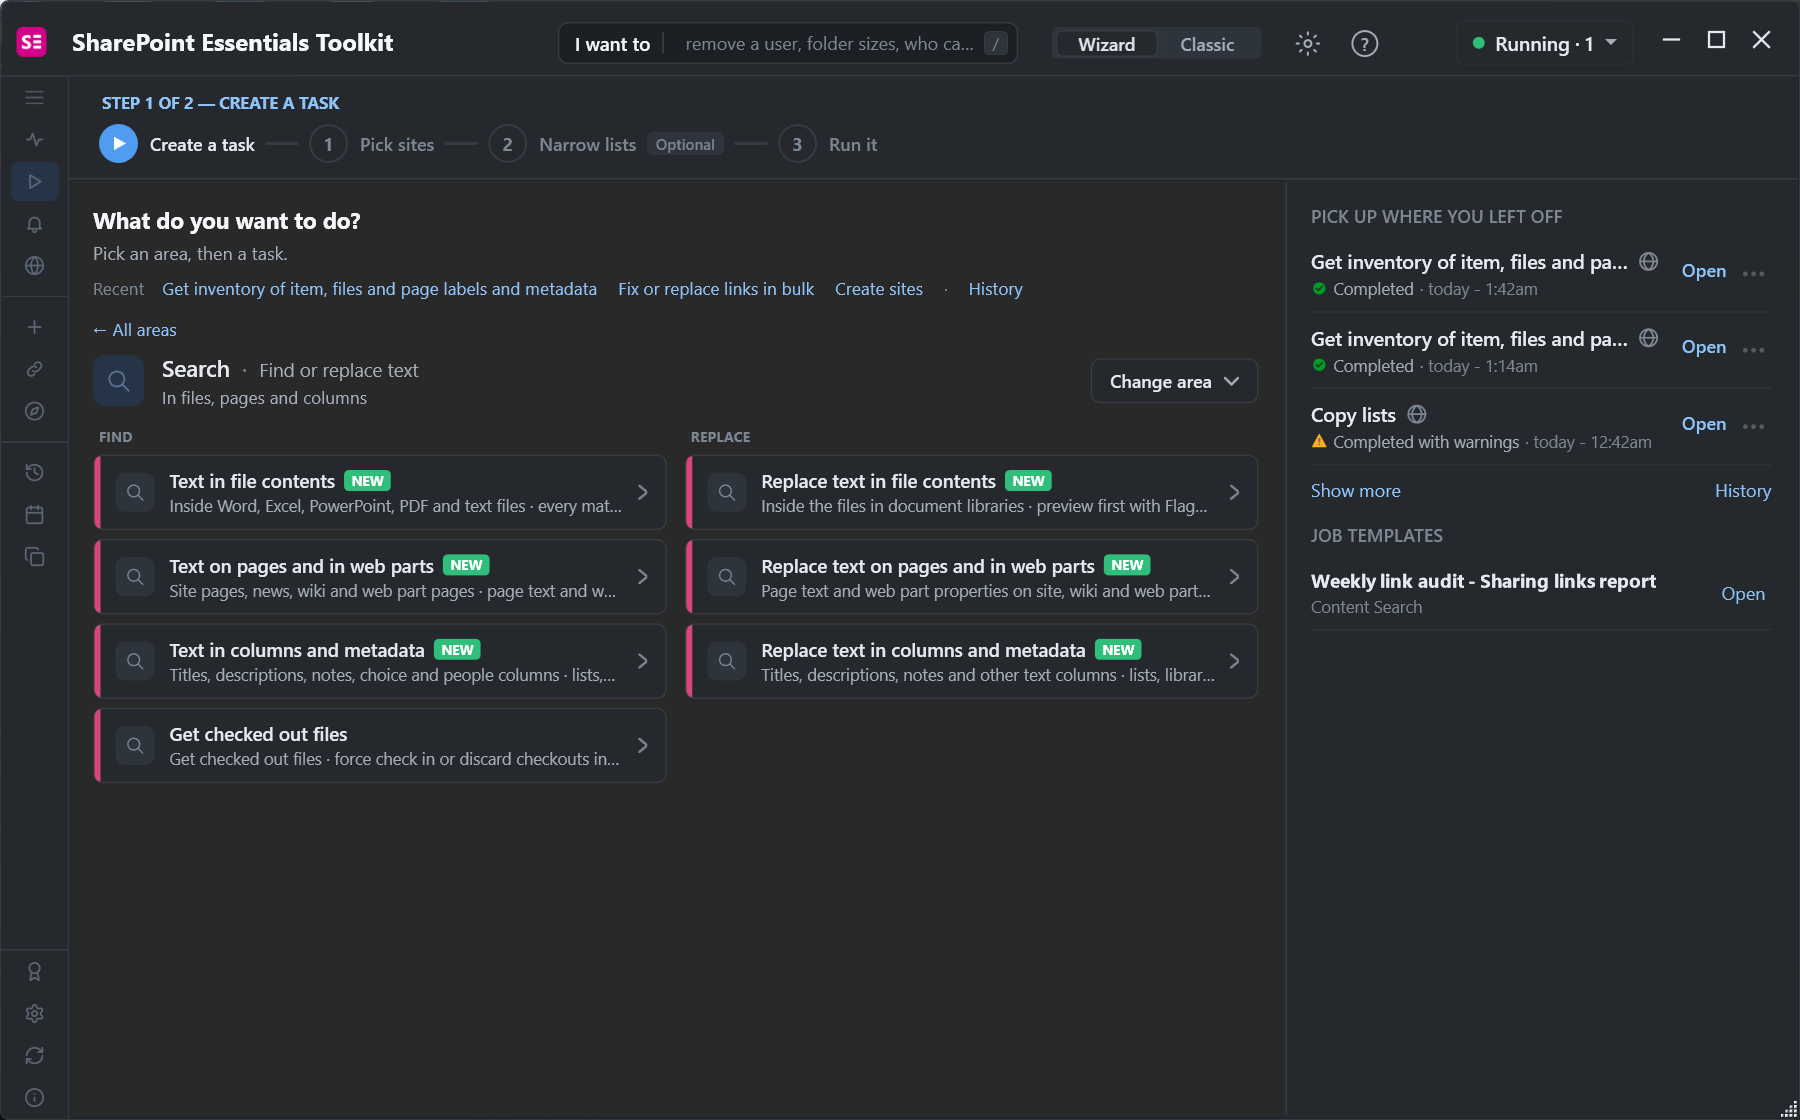
Task: Open the link chain sidebar icon
Action: (x=34, y=369)
